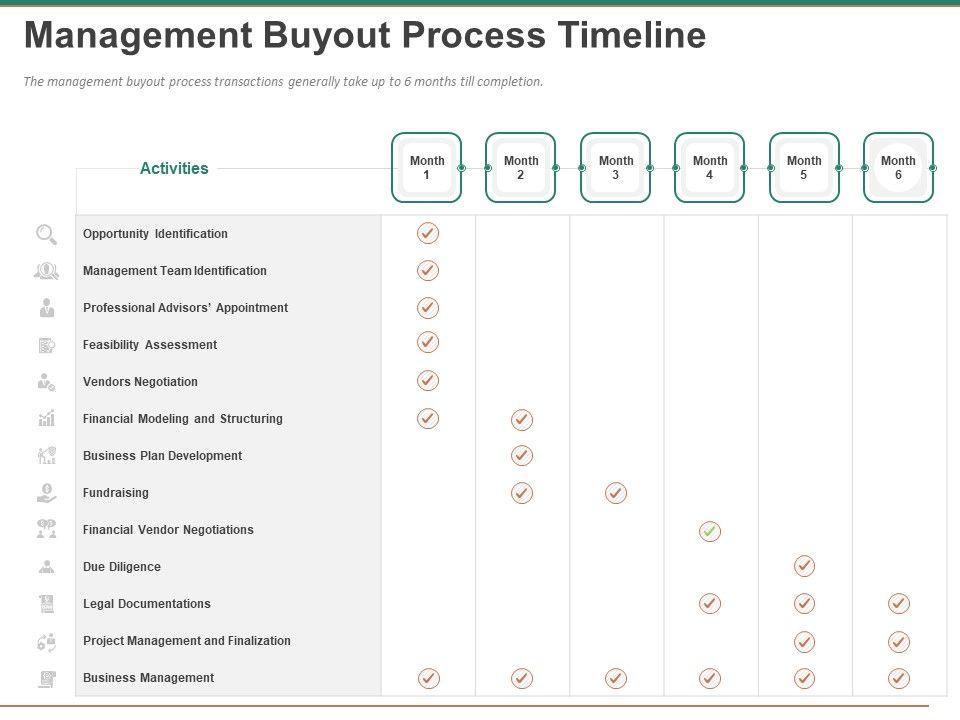This screenshot has height=720, width=960.
Task: Click the Business Plan Development label
Action: [162, 456]
